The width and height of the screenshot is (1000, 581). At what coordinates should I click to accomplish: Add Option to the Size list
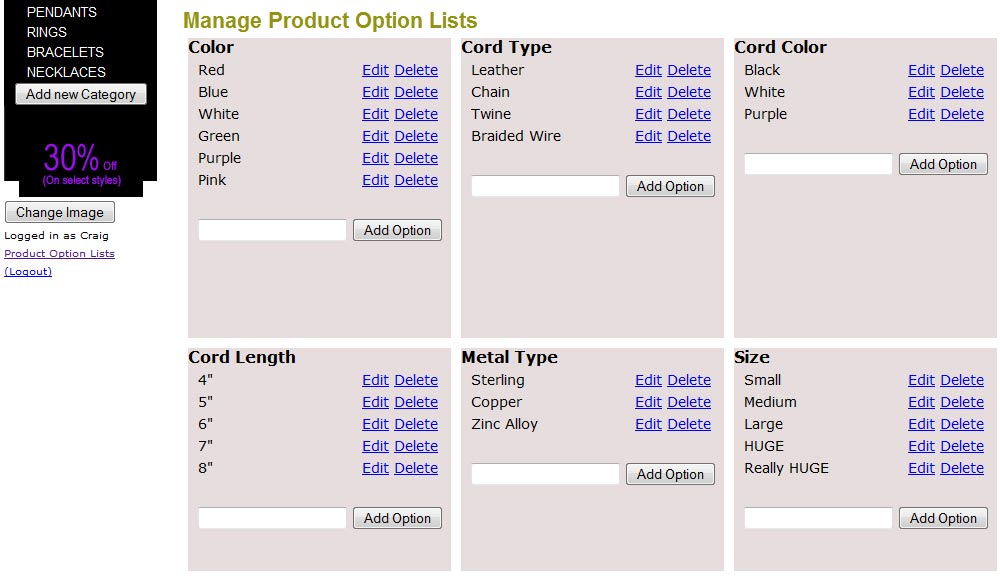(x=943, y=518)
